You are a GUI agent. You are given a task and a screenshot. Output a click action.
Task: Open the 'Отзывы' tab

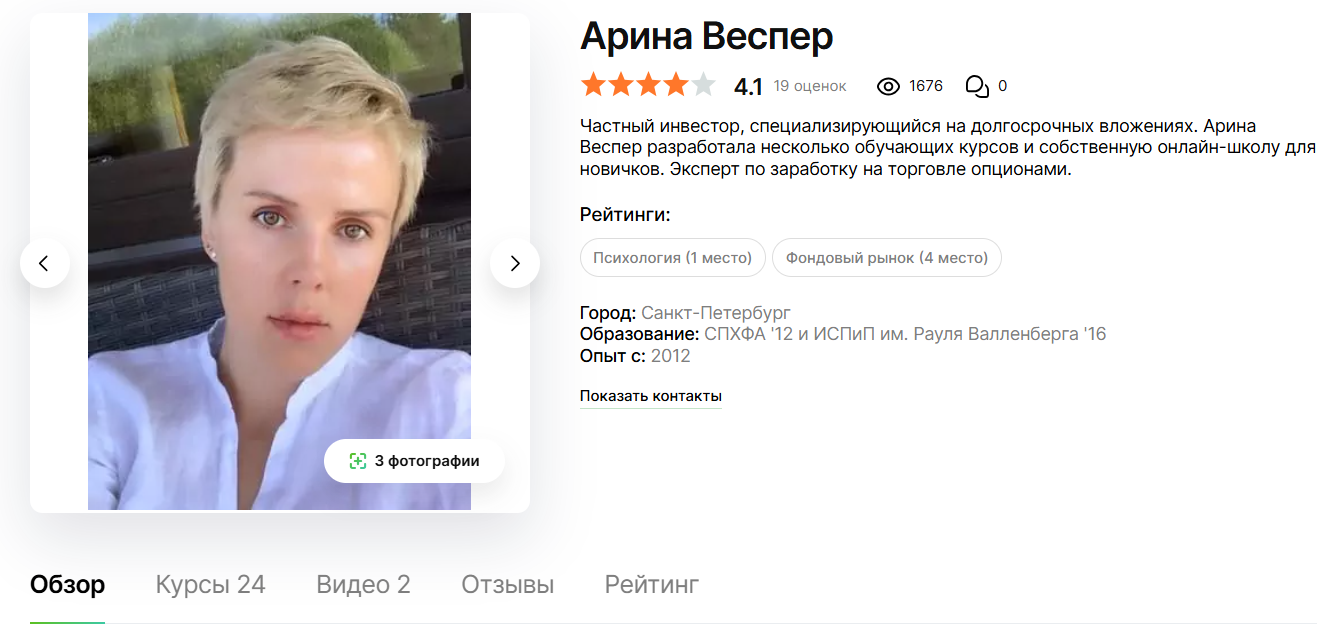tap(508, 585)
